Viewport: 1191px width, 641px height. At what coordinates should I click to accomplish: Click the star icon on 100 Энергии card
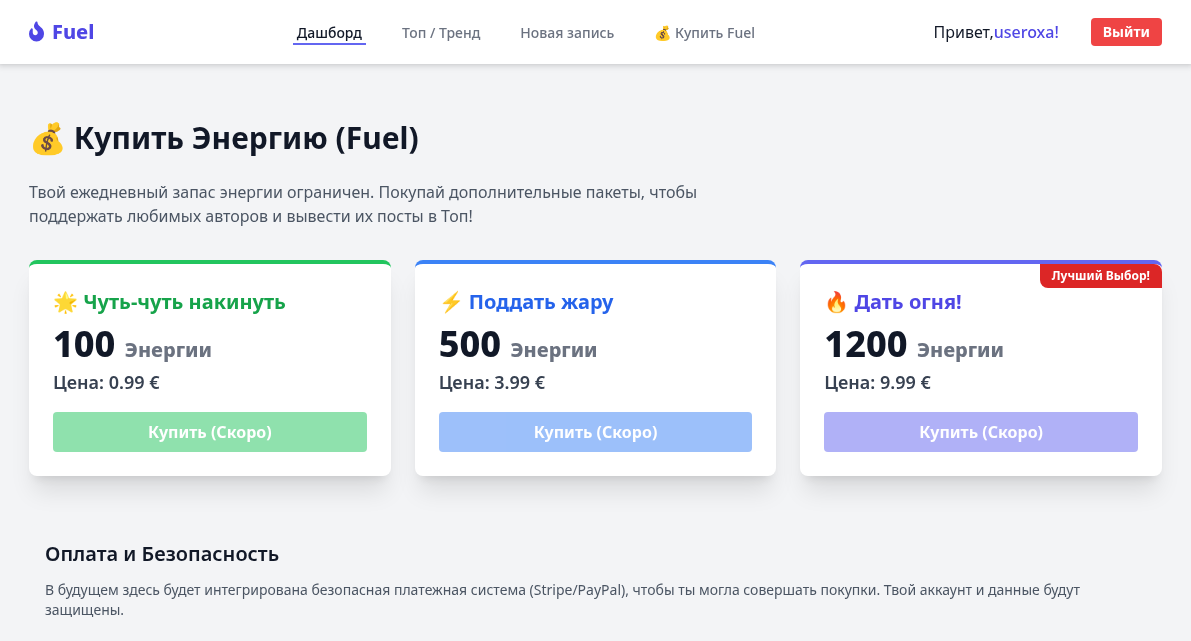(65, 302)
